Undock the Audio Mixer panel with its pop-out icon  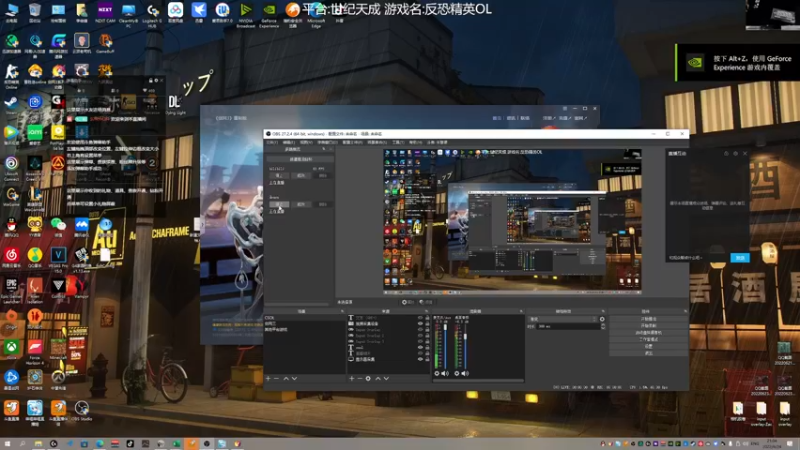pos(521,311)
